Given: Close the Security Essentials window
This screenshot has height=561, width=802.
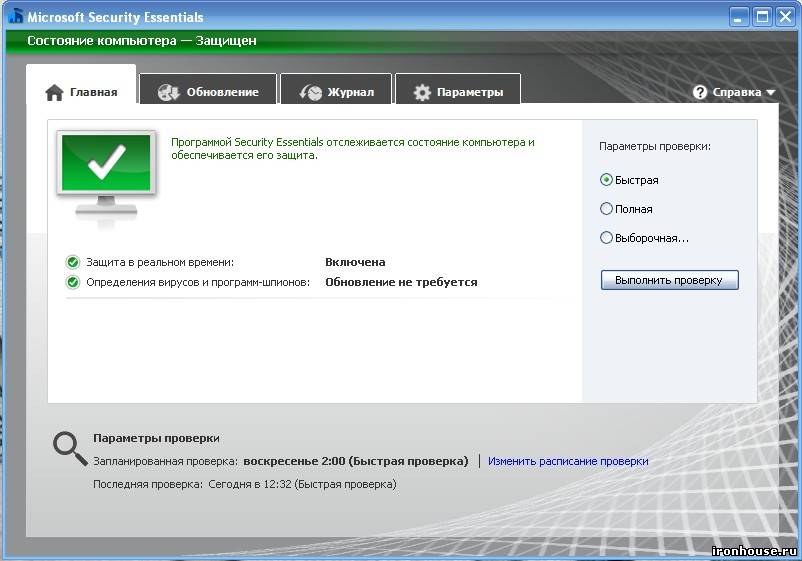Looking at the screenshot, I should pyautogui.click(x=785, y=17).
